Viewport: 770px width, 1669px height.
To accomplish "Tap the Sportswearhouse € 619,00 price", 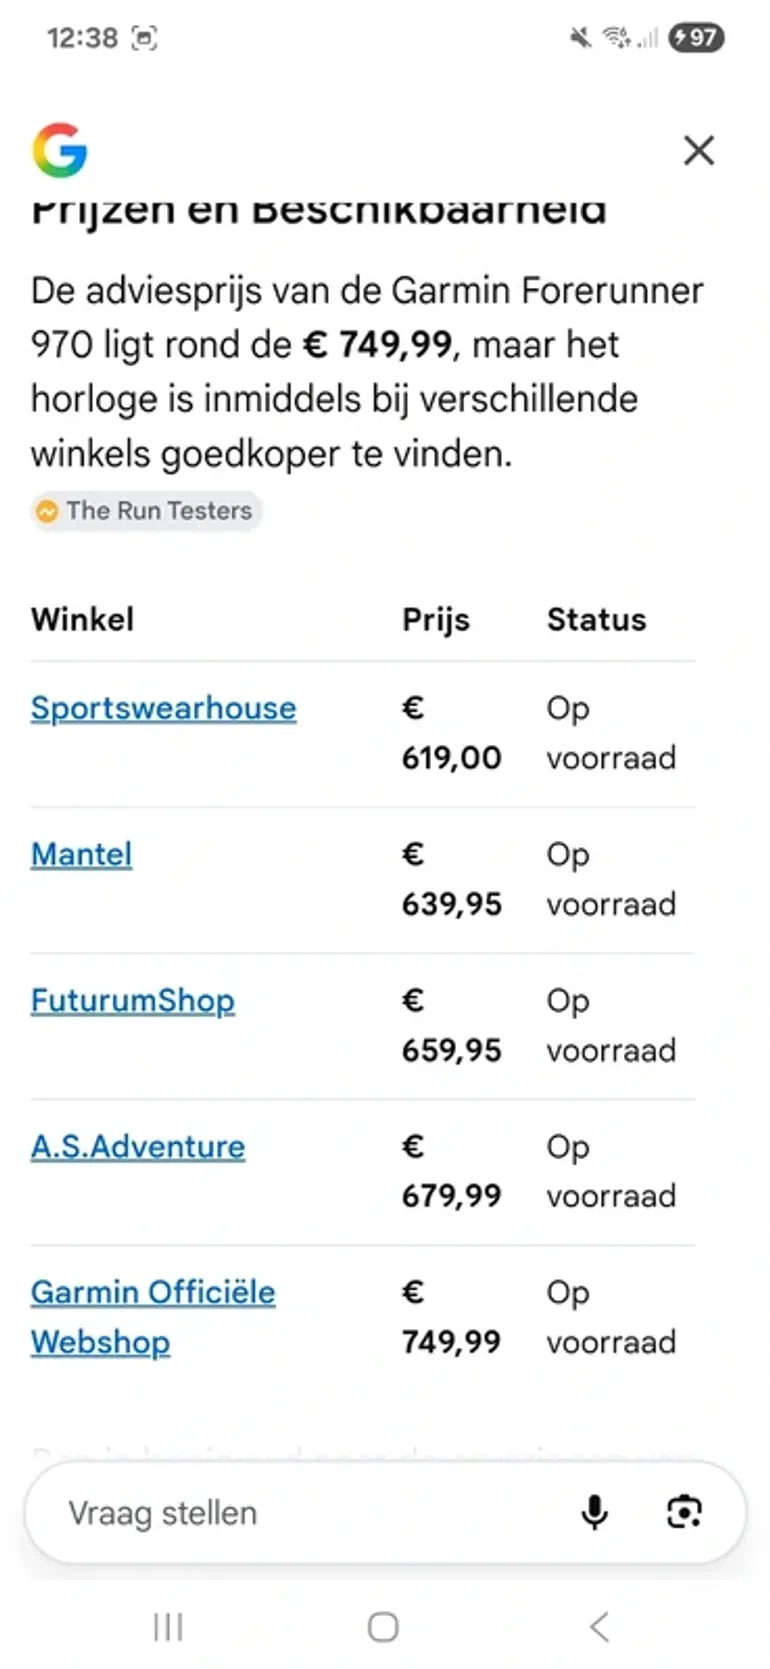I will [451, 733].
